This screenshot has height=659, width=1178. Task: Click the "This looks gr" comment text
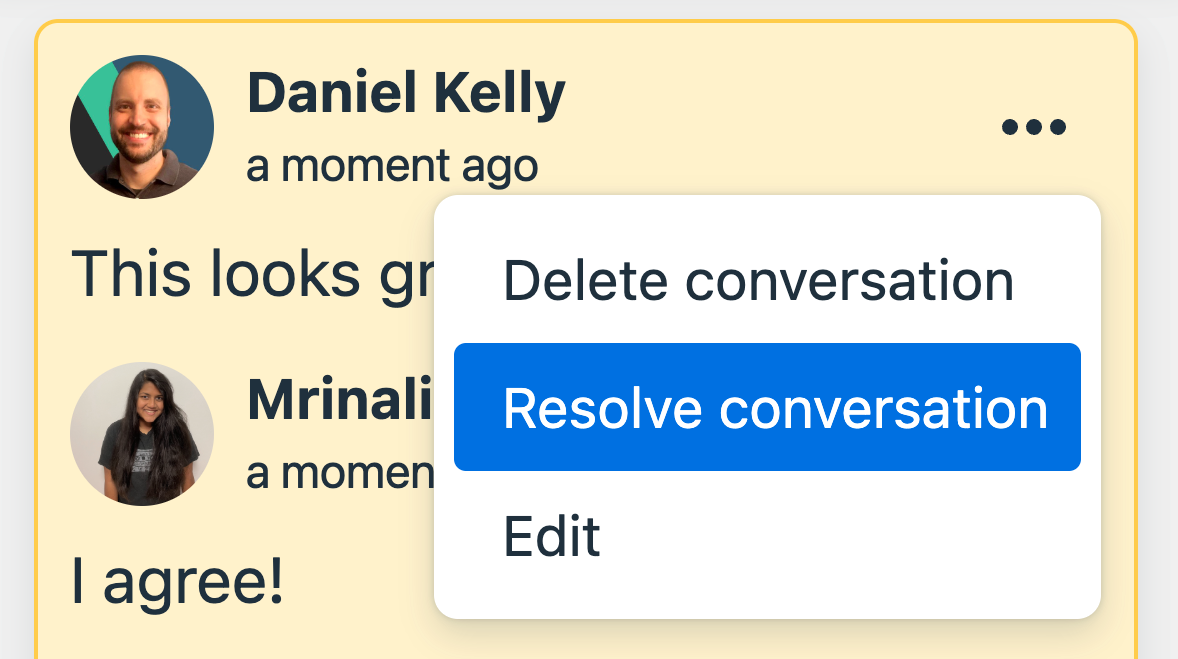point(250,272)
